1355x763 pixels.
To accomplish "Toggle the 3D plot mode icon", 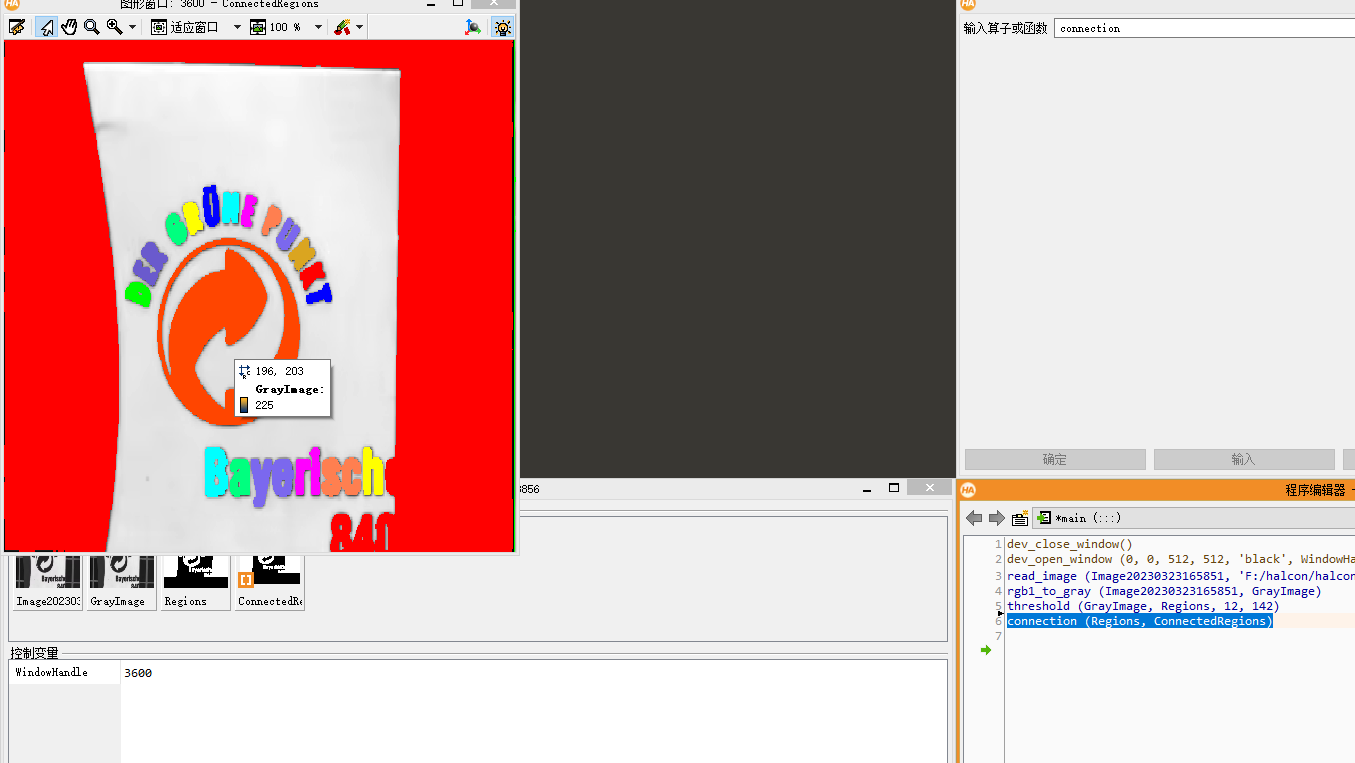I will pos(473,27).
